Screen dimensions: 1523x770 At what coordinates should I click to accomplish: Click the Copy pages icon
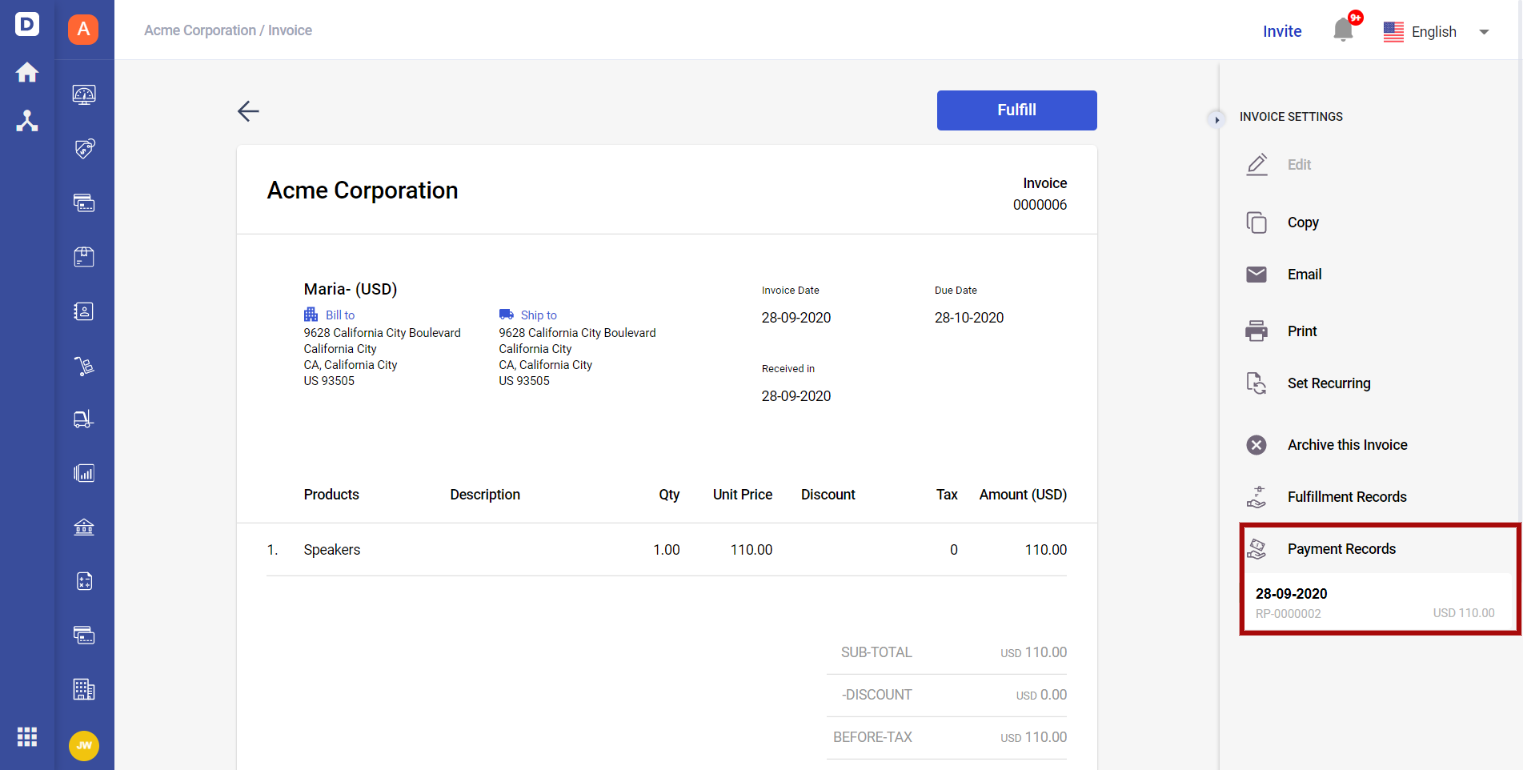point(1257,223)
